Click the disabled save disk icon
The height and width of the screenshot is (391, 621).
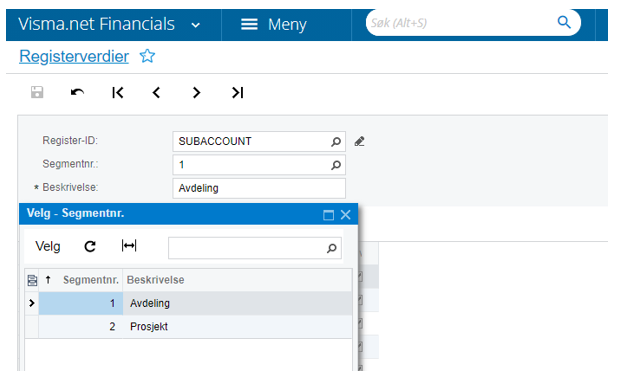pos(37,92)
